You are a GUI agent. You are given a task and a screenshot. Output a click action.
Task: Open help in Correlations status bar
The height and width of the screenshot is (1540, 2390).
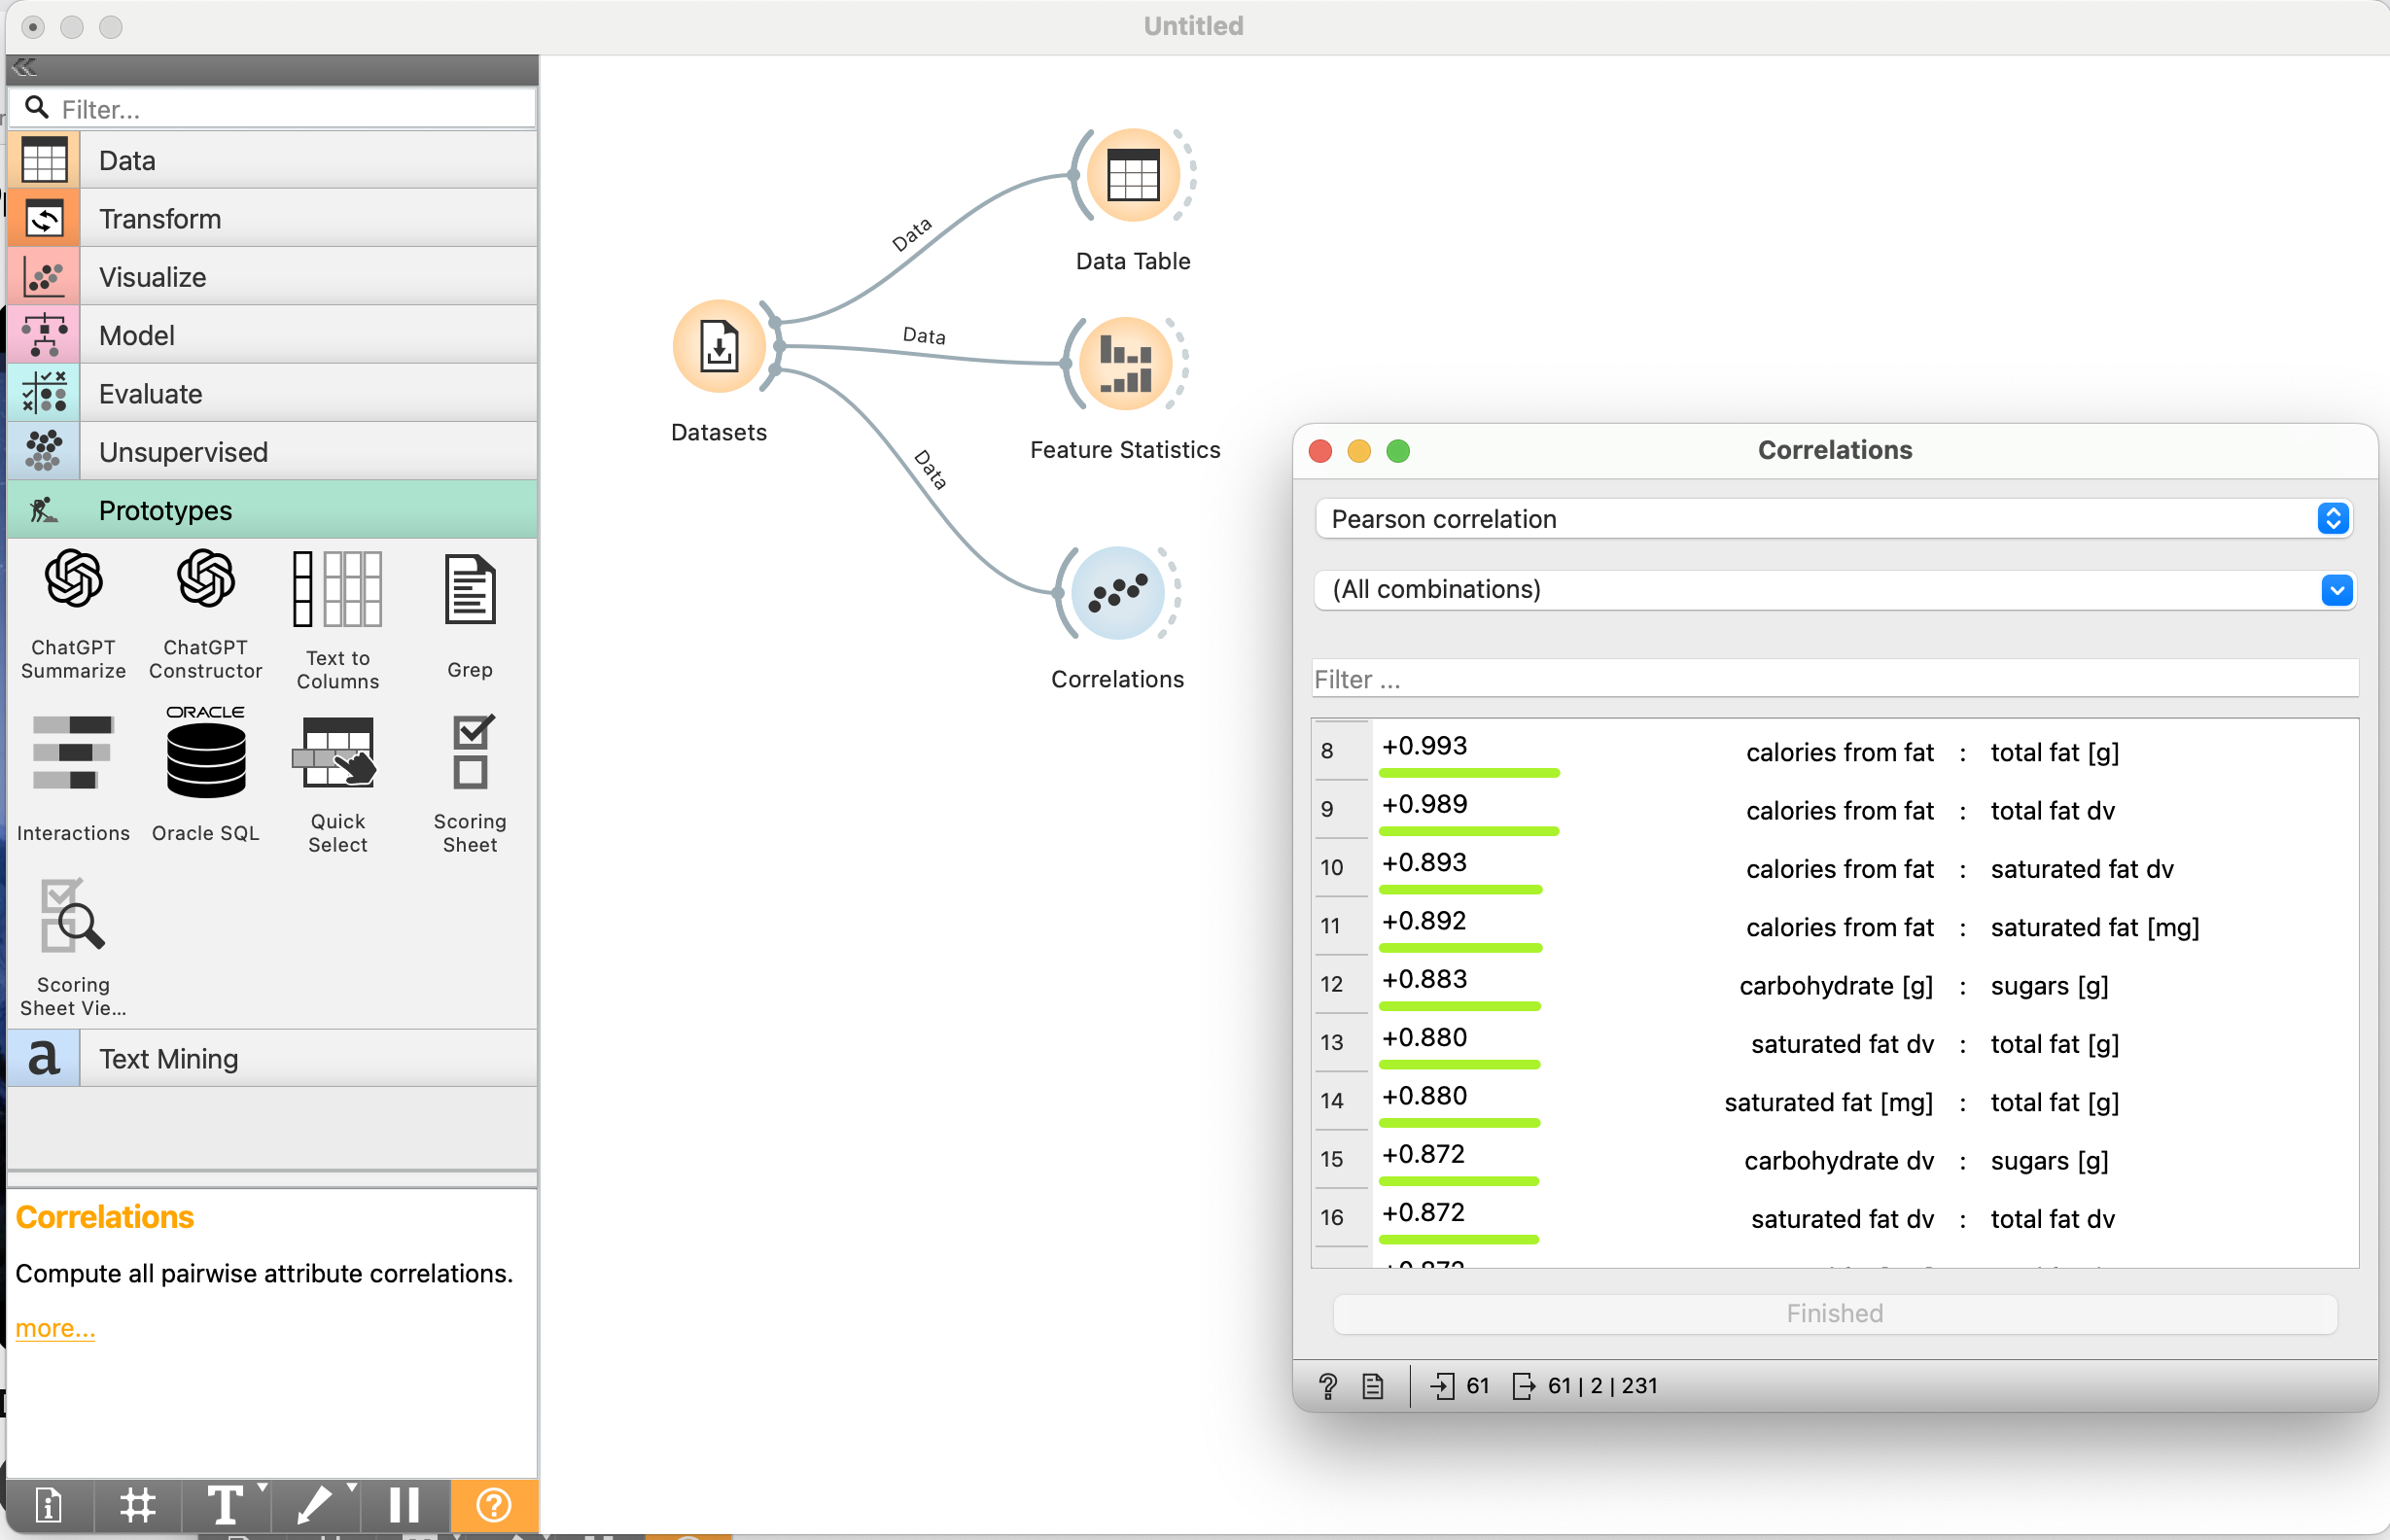[1328, 1386]
